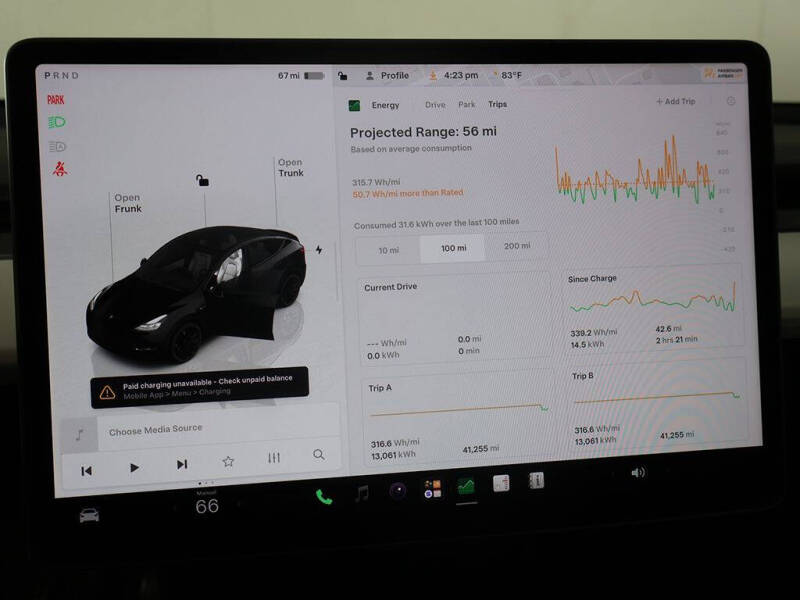Screen dimensions: 800x600
Task: Open the Camera app in dock
Action: pos(397,491)
